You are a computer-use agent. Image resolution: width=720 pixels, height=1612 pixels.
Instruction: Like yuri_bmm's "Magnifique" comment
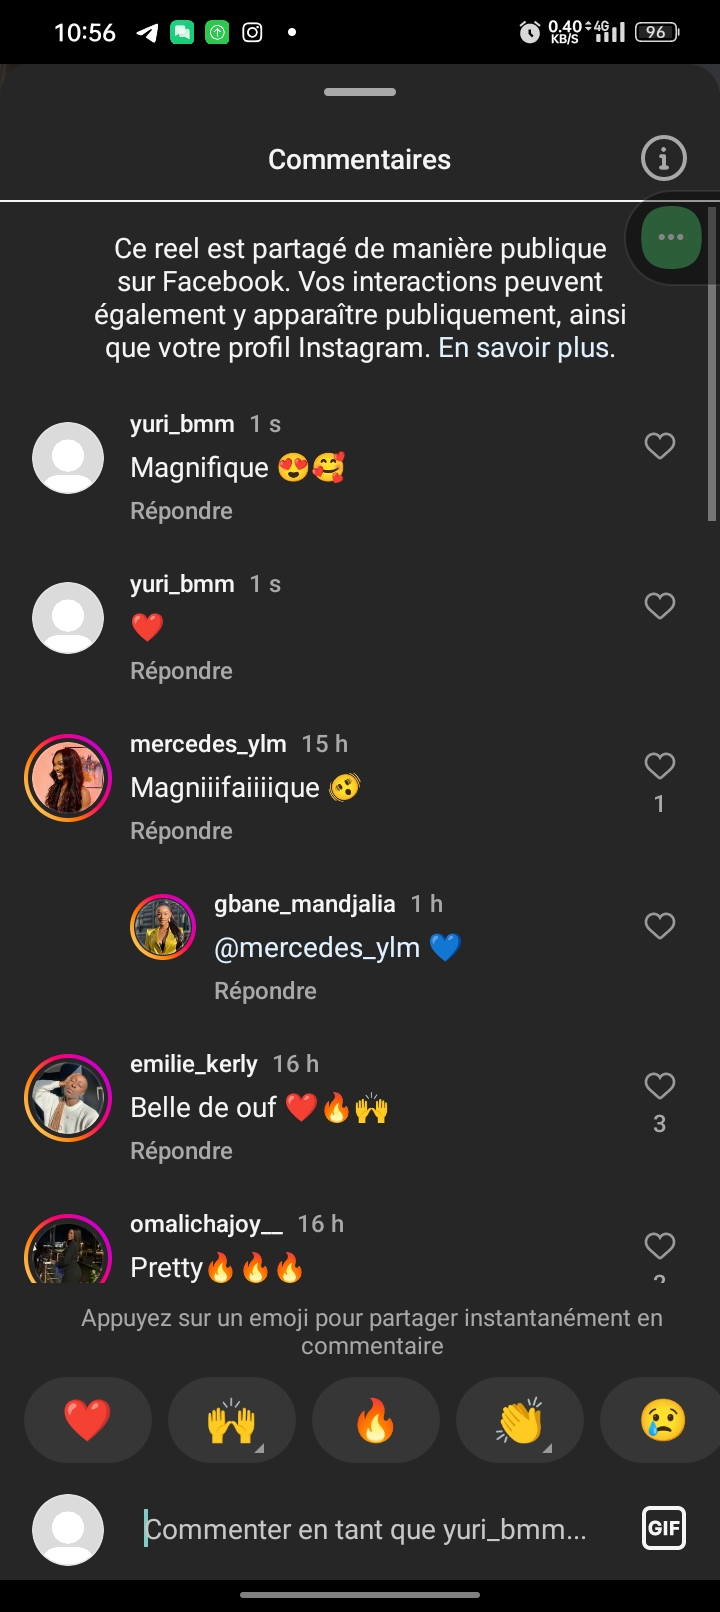659,446
